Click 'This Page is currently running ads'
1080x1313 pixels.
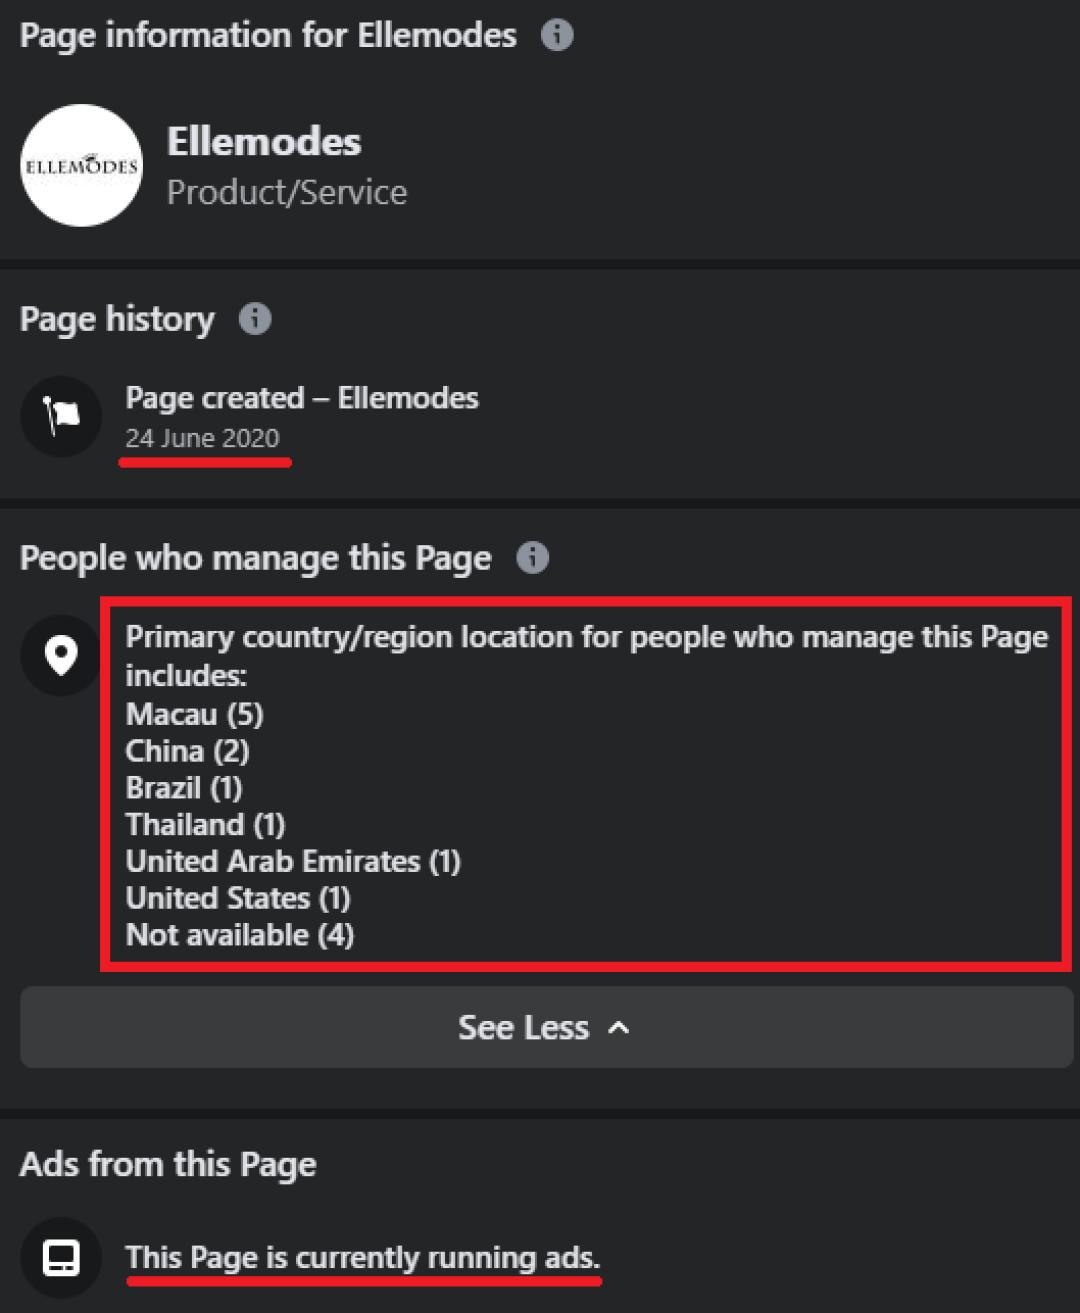tap(362, 1257)
